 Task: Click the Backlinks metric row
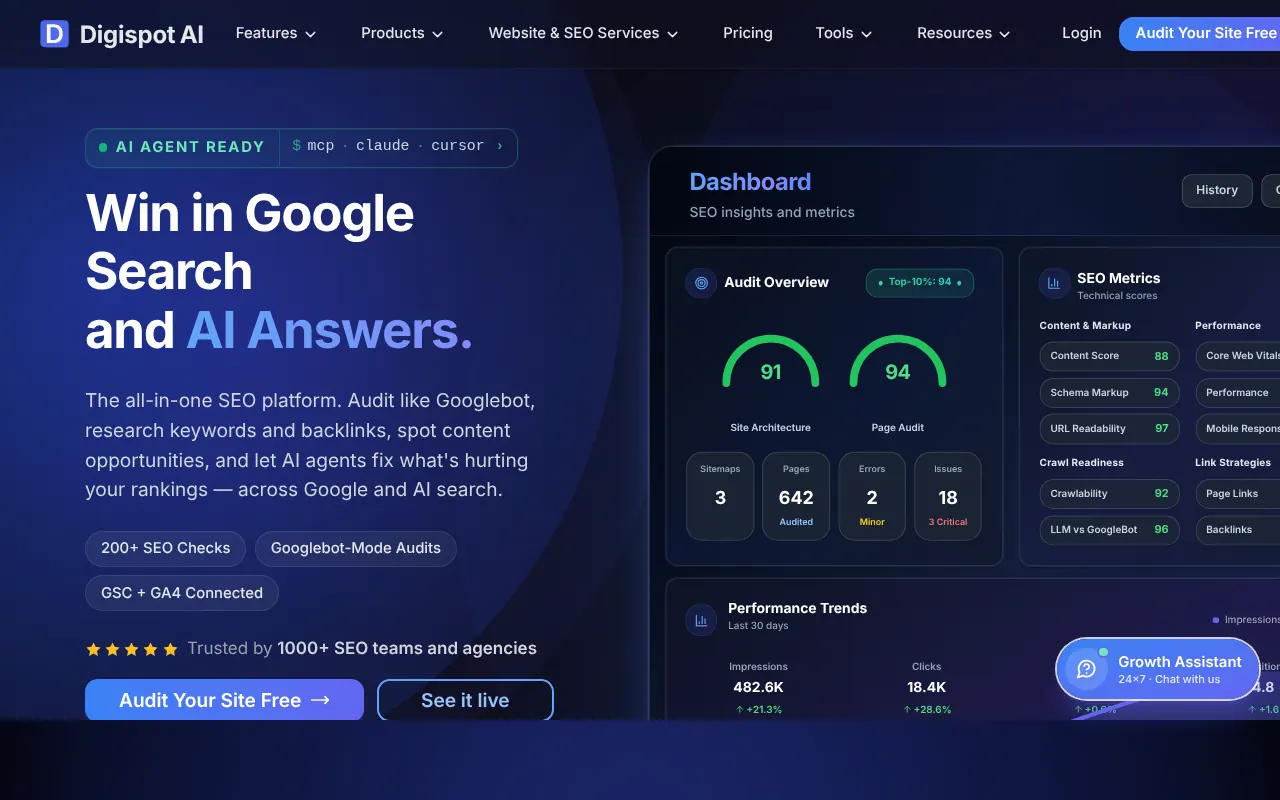[1238, 530]
